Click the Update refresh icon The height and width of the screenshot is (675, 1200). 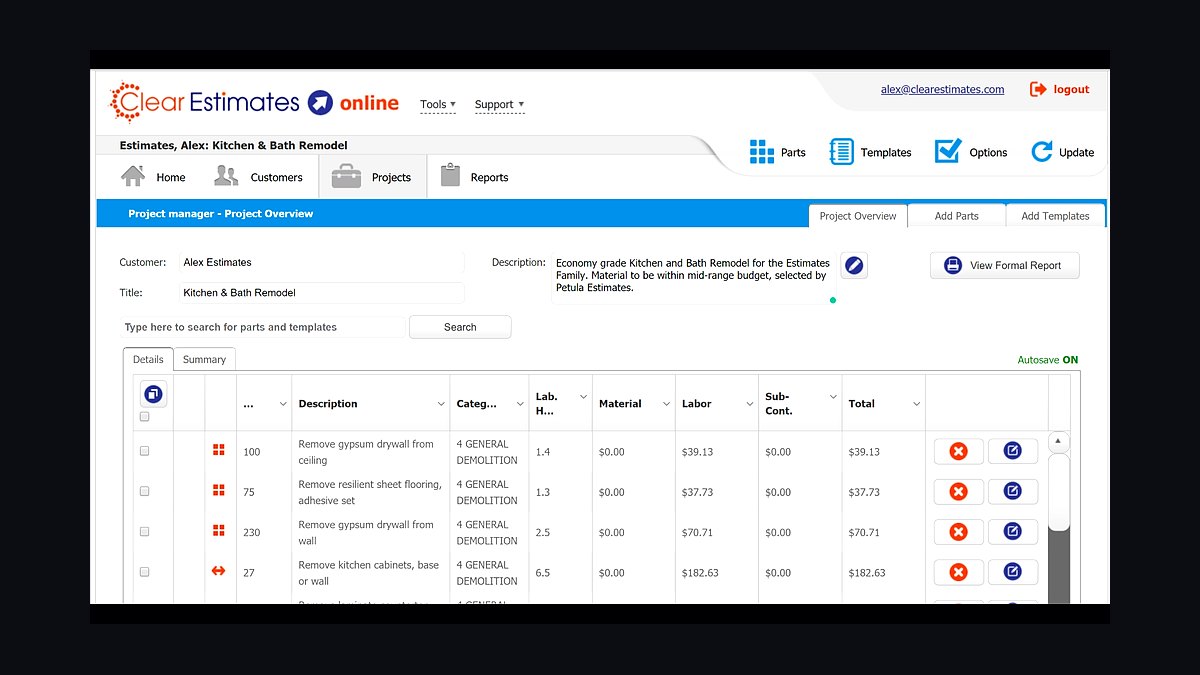[1042, 152]
